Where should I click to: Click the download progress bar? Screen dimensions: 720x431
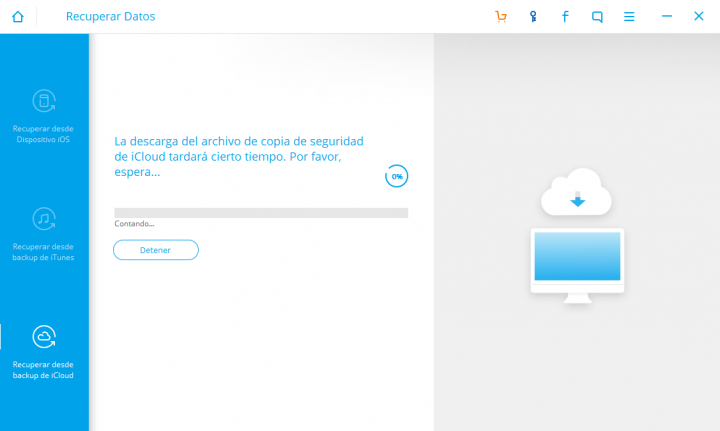[x=261, y=212]
